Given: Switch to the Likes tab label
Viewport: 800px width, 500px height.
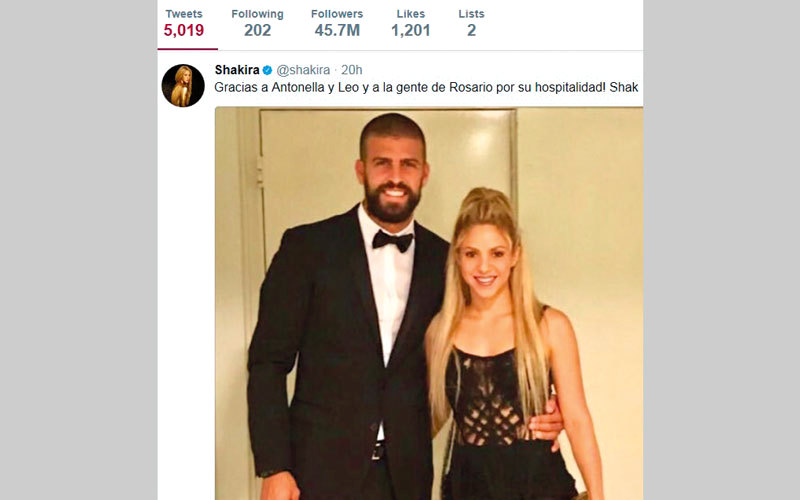Looking at the screenshot, I should point(409,14).
